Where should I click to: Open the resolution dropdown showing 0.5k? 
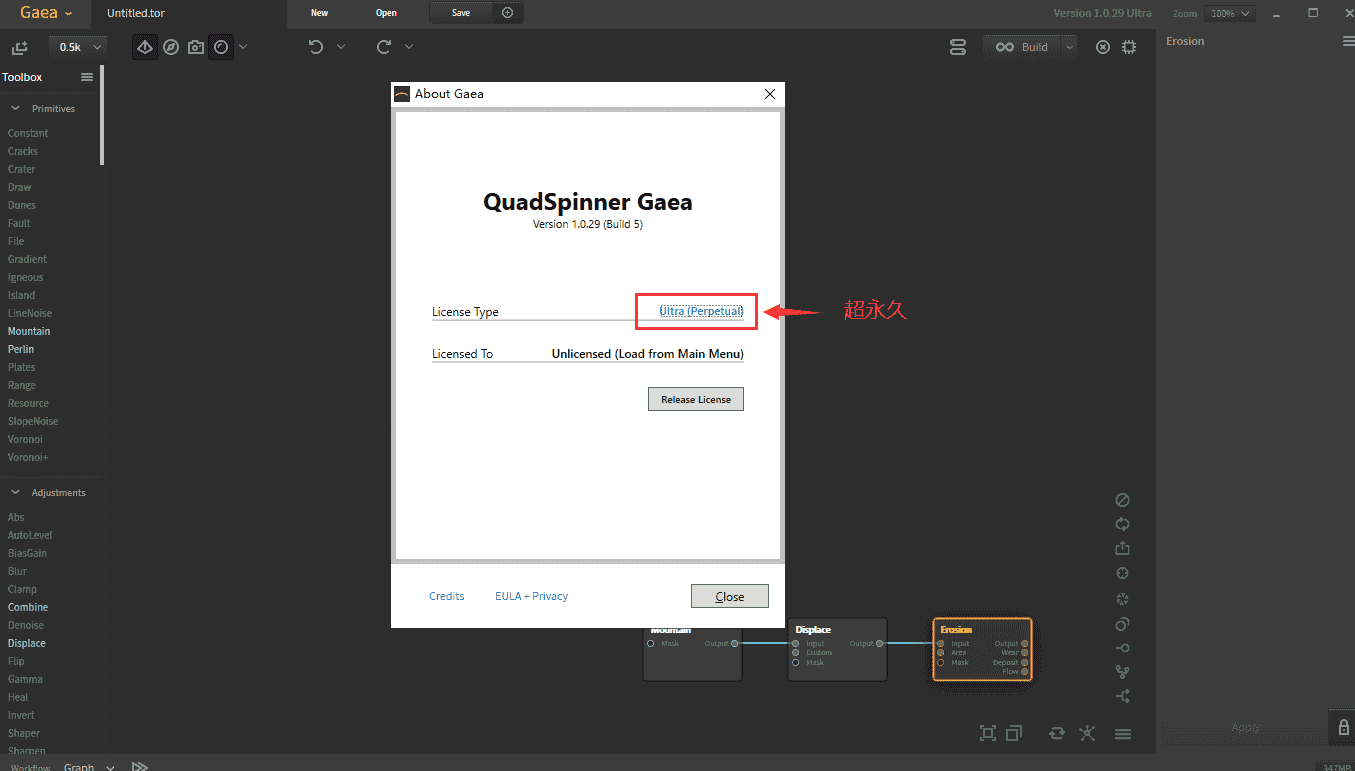[x=77, y=46]
